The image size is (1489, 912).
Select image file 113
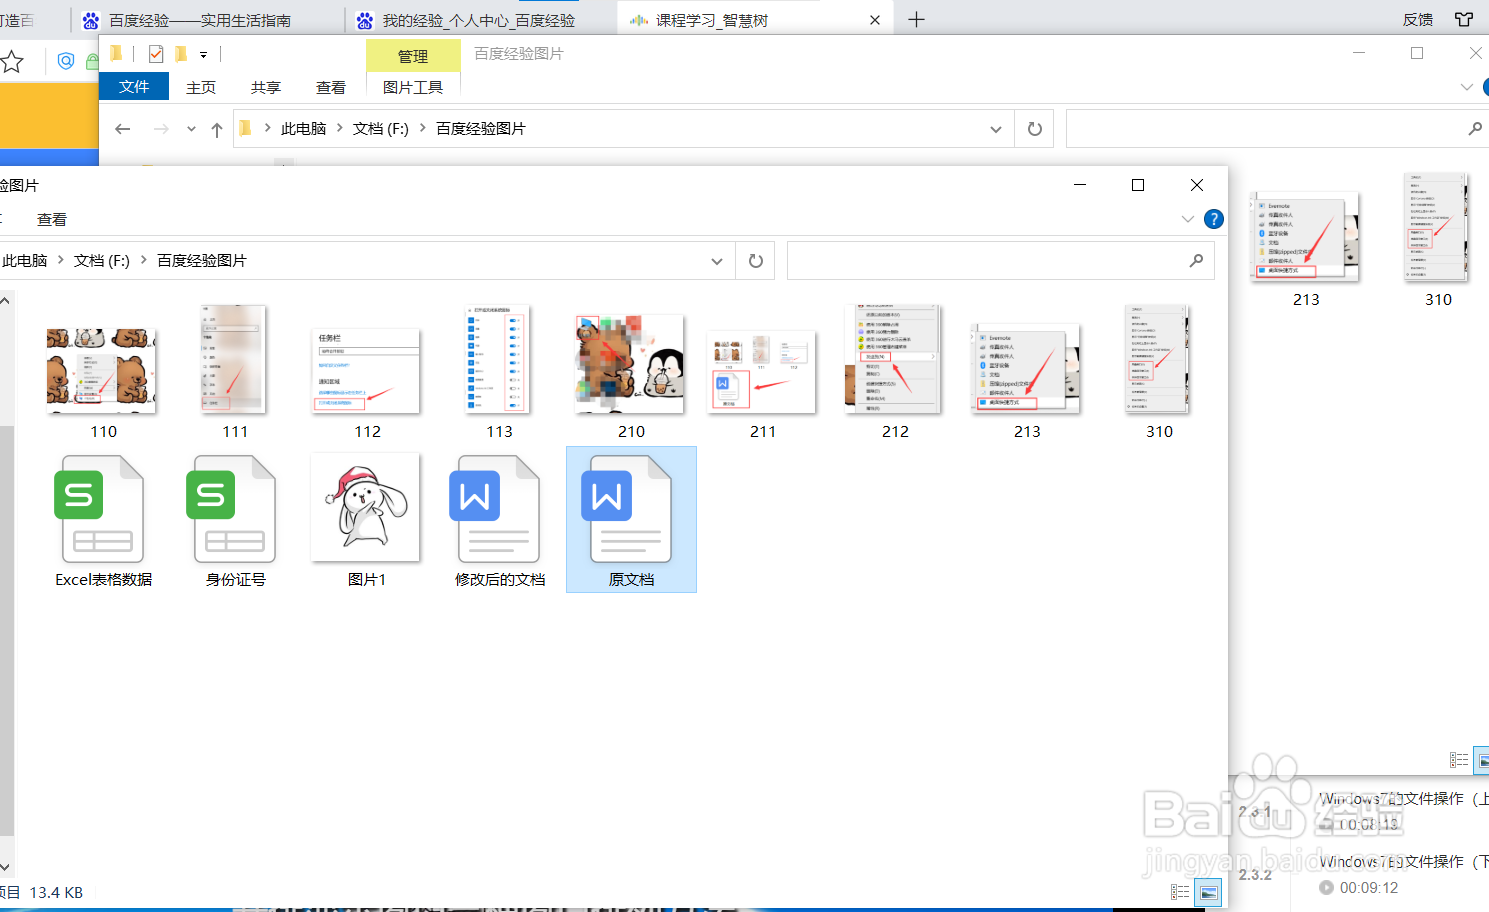[x=498, y=360]
